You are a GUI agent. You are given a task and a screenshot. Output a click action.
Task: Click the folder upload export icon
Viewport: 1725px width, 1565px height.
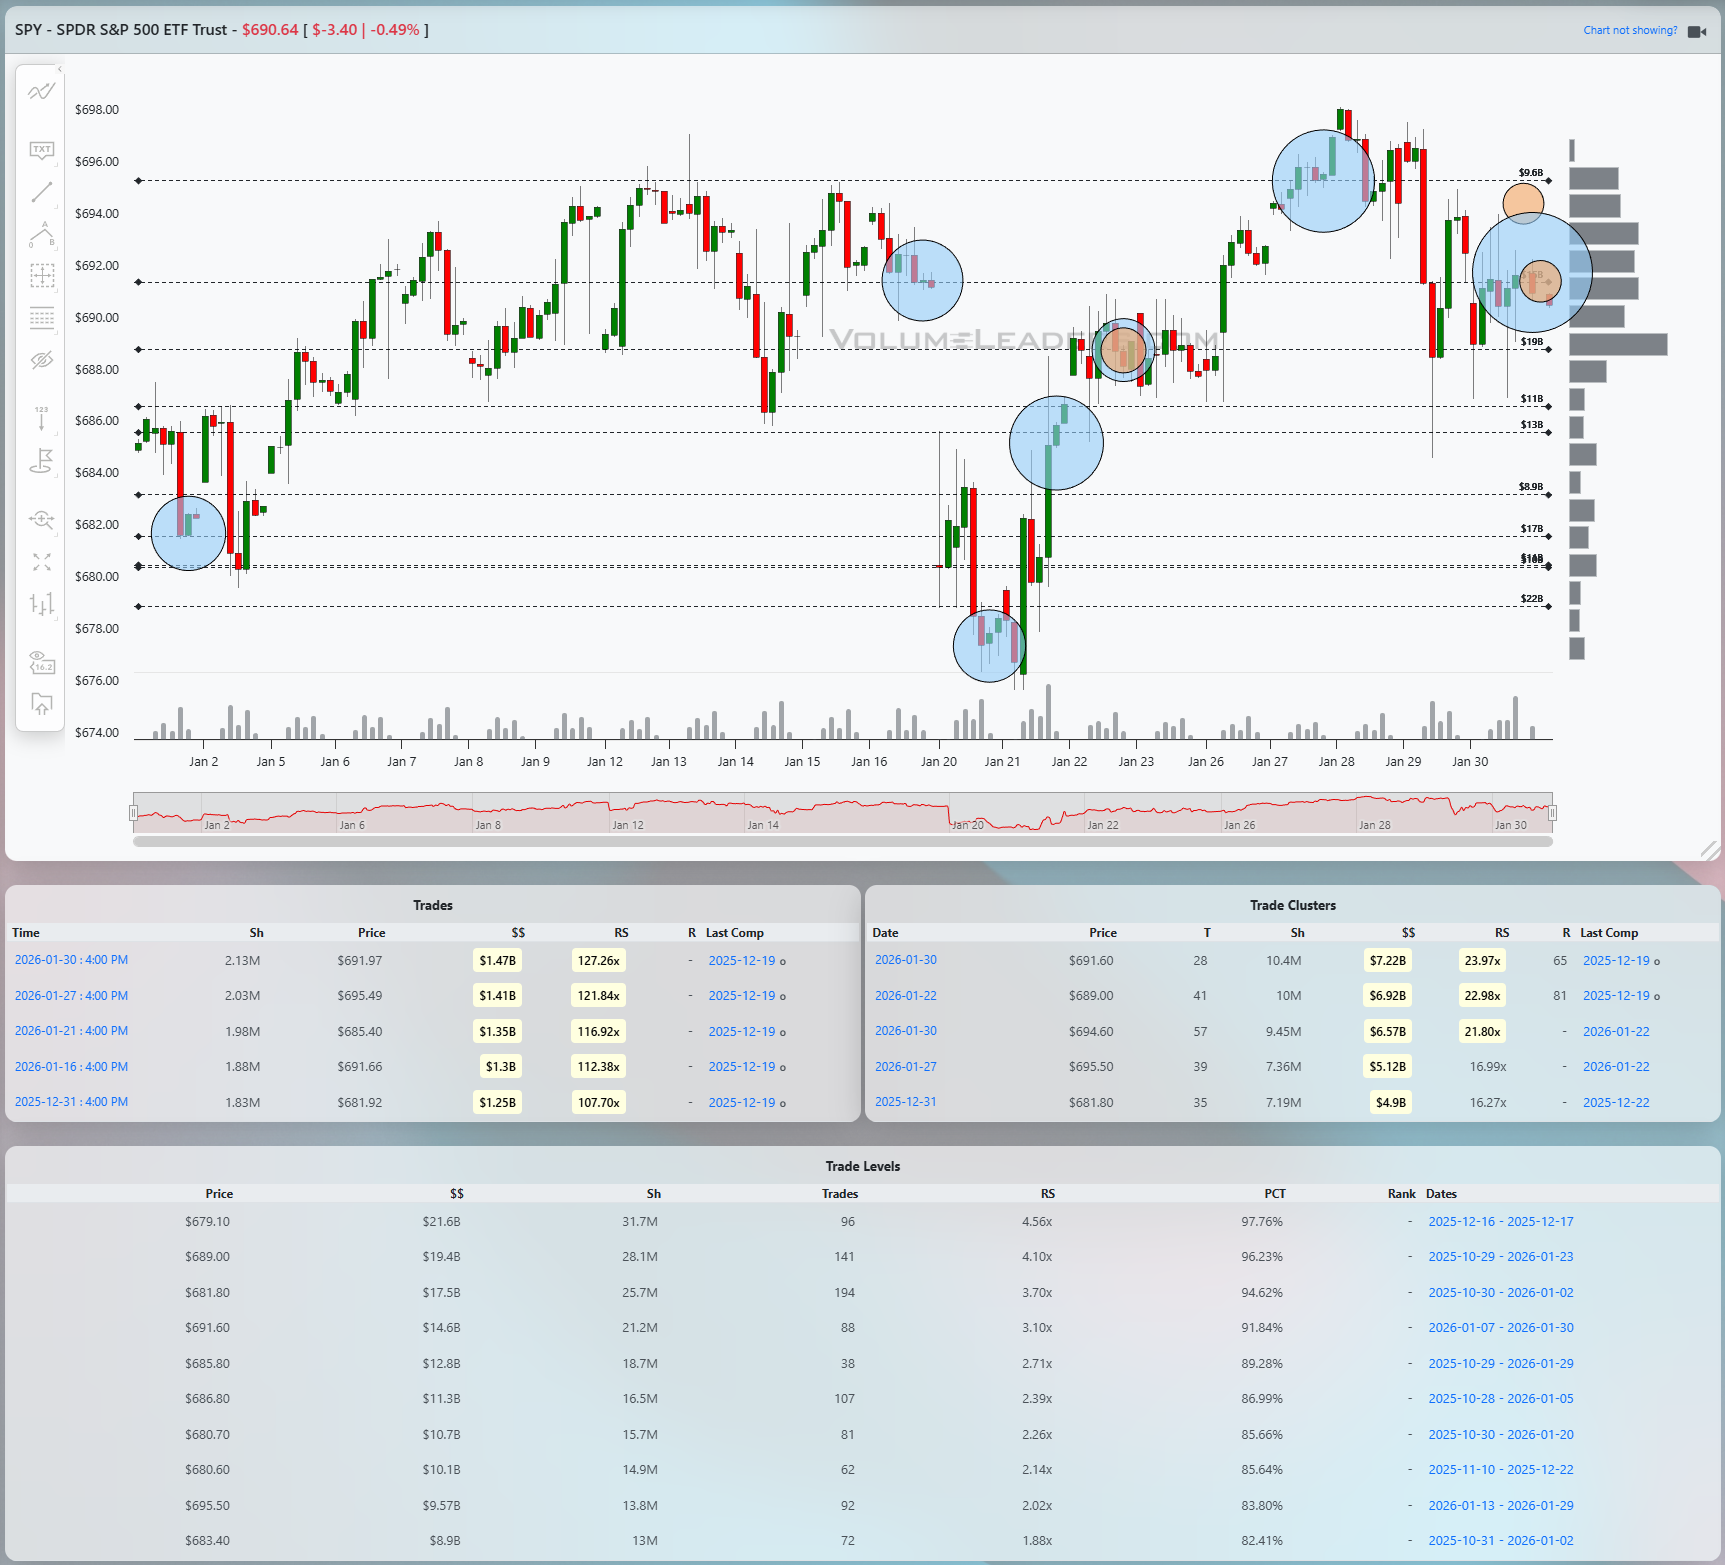(41, 704)
